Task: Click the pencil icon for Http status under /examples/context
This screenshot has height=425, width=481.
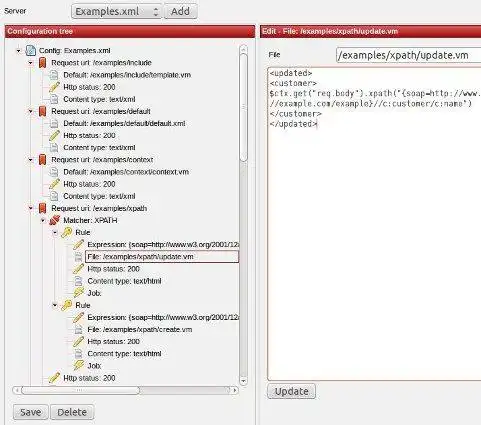Action: (x=54, y=184)
